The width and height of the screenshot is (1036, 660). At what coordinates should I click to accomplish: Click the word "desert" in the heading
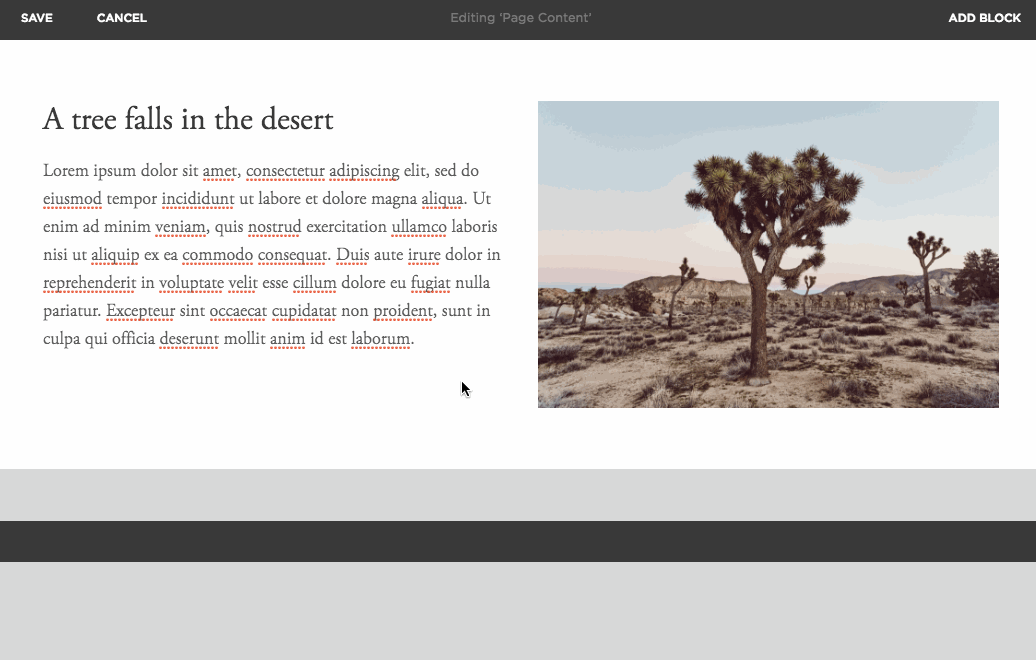coord(296,120)
